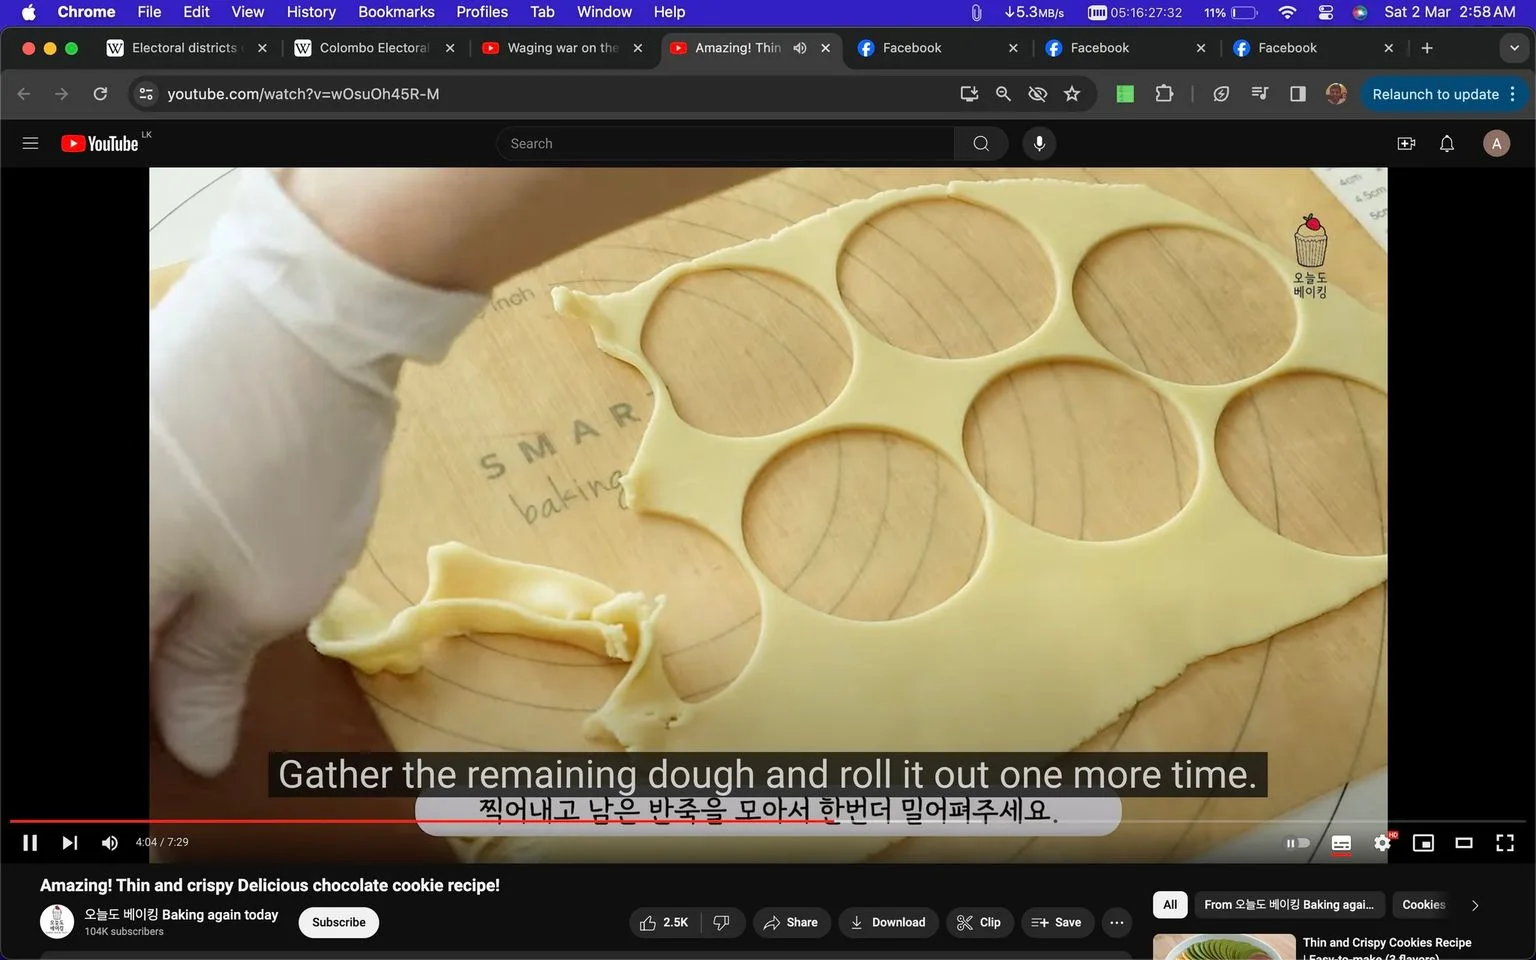Expand the Chrome tab search dropdown
The height and width of the screenshot is (960, 1536).
[1514, 48]
